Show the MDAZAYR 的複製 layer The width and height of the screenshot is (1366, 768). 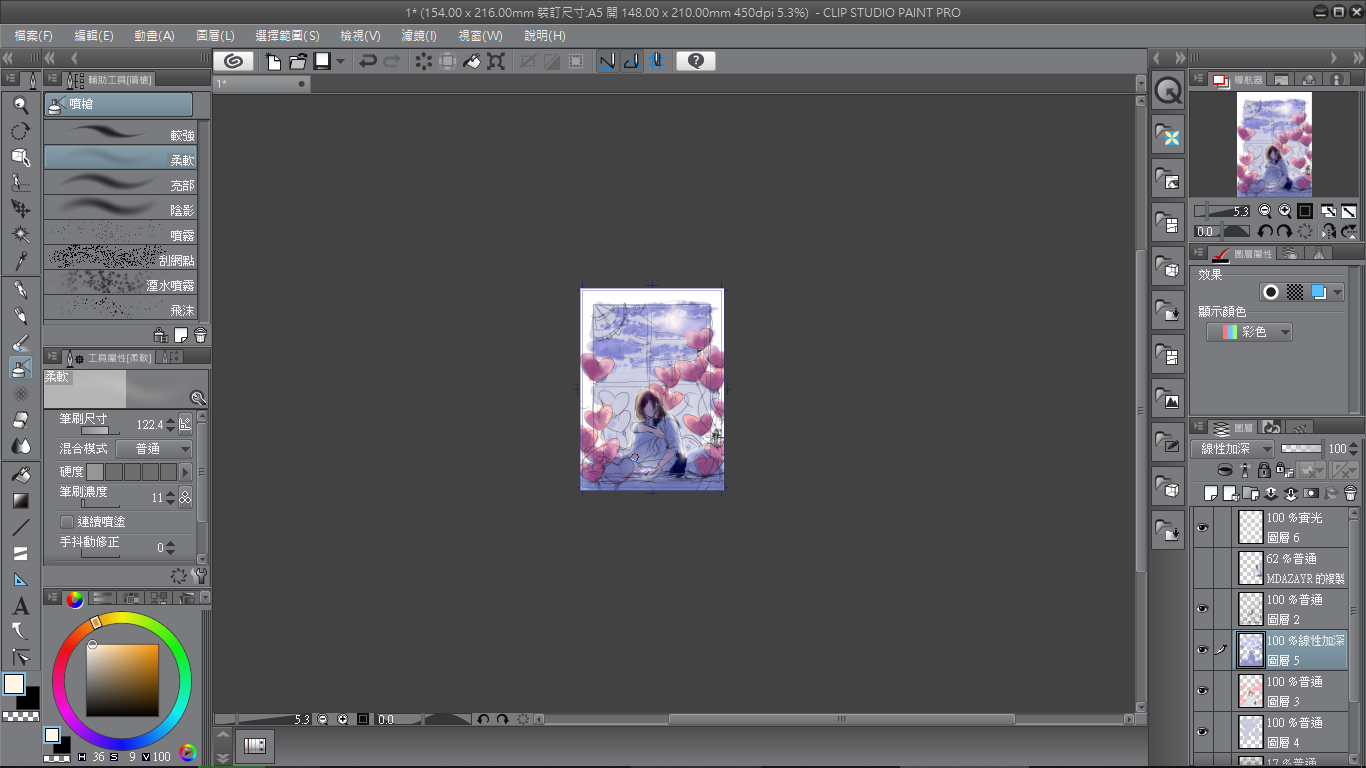click(1202, 568)
